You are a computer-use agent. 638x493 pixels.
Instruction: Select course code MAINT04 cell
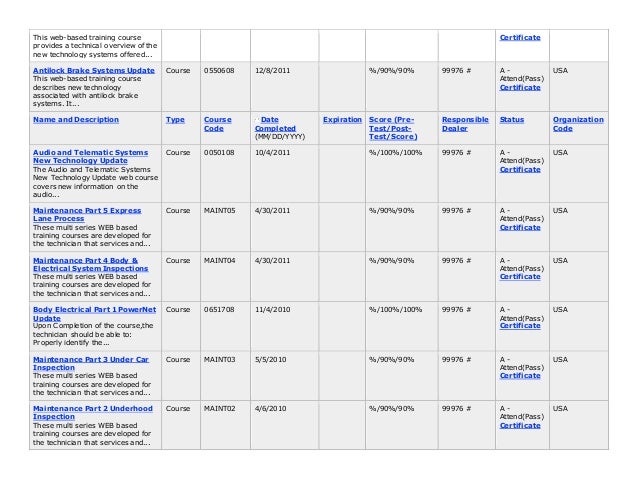pyautogui.click(x=219, y=260)
